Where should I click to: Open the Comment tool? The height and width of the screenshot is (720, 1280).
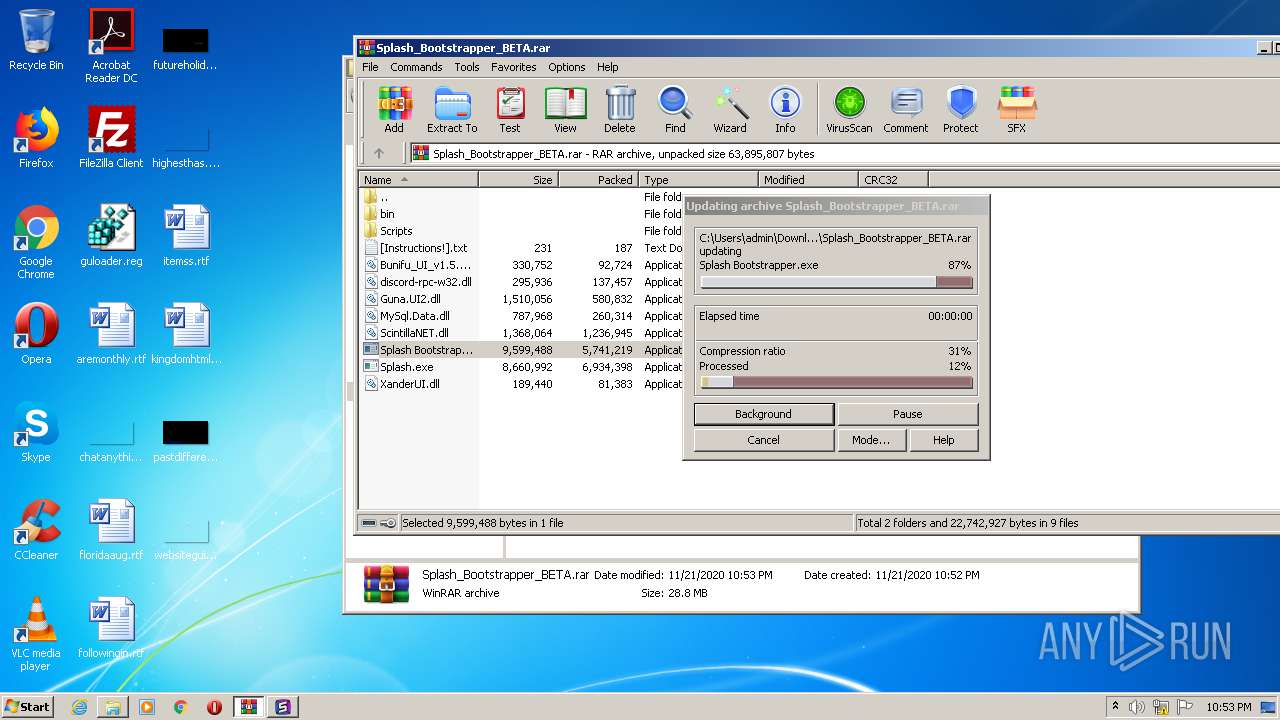click(x=906, y=109)
